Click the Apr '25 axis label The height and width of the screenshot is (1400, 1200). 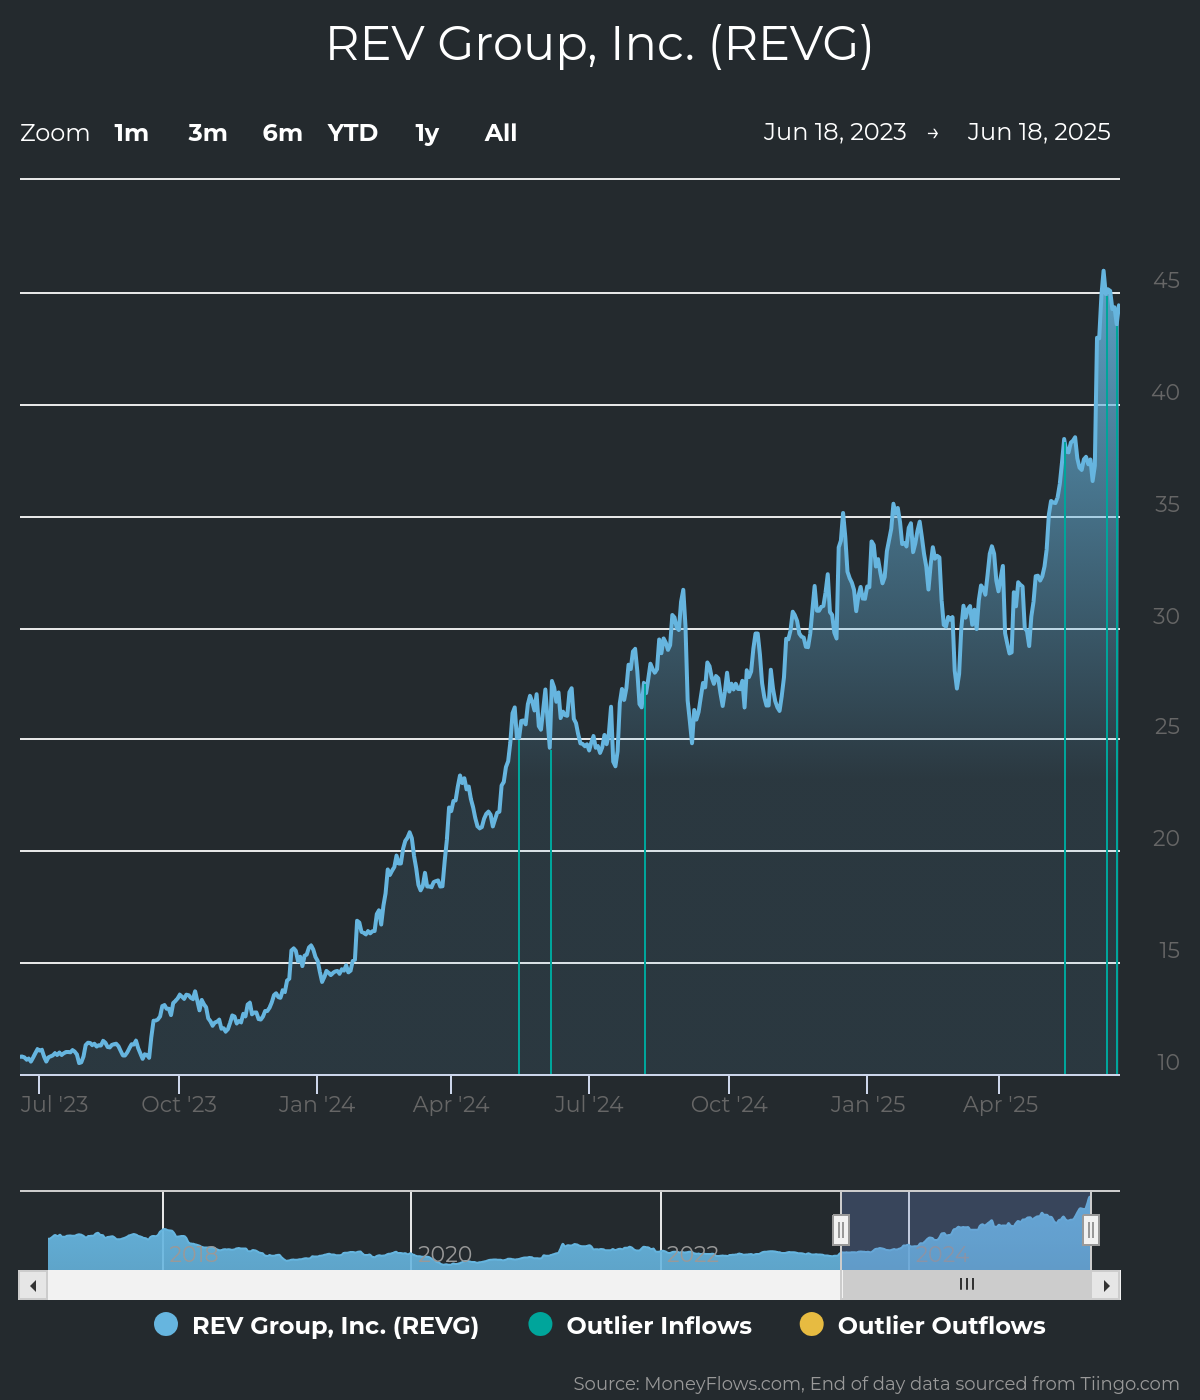pyautogui.click(x=1000, y=1104)
